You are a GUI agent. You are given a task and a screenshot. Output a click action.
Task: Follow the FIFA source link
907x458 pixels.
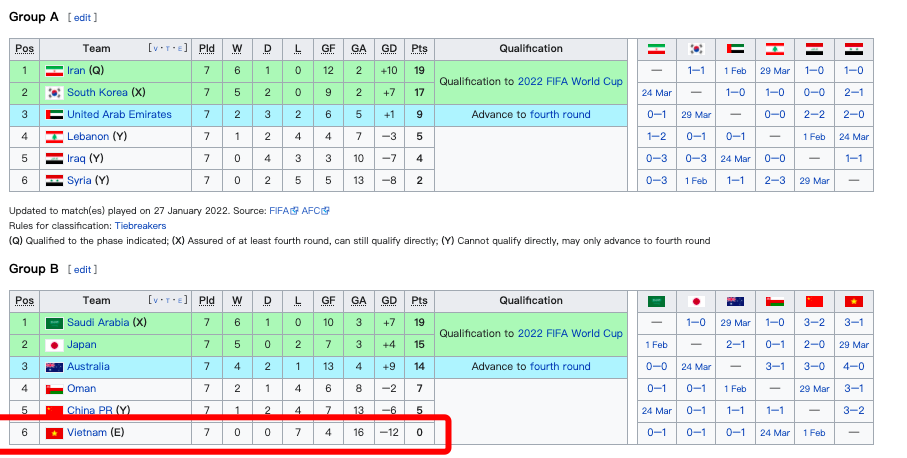[x=279, y=211]
